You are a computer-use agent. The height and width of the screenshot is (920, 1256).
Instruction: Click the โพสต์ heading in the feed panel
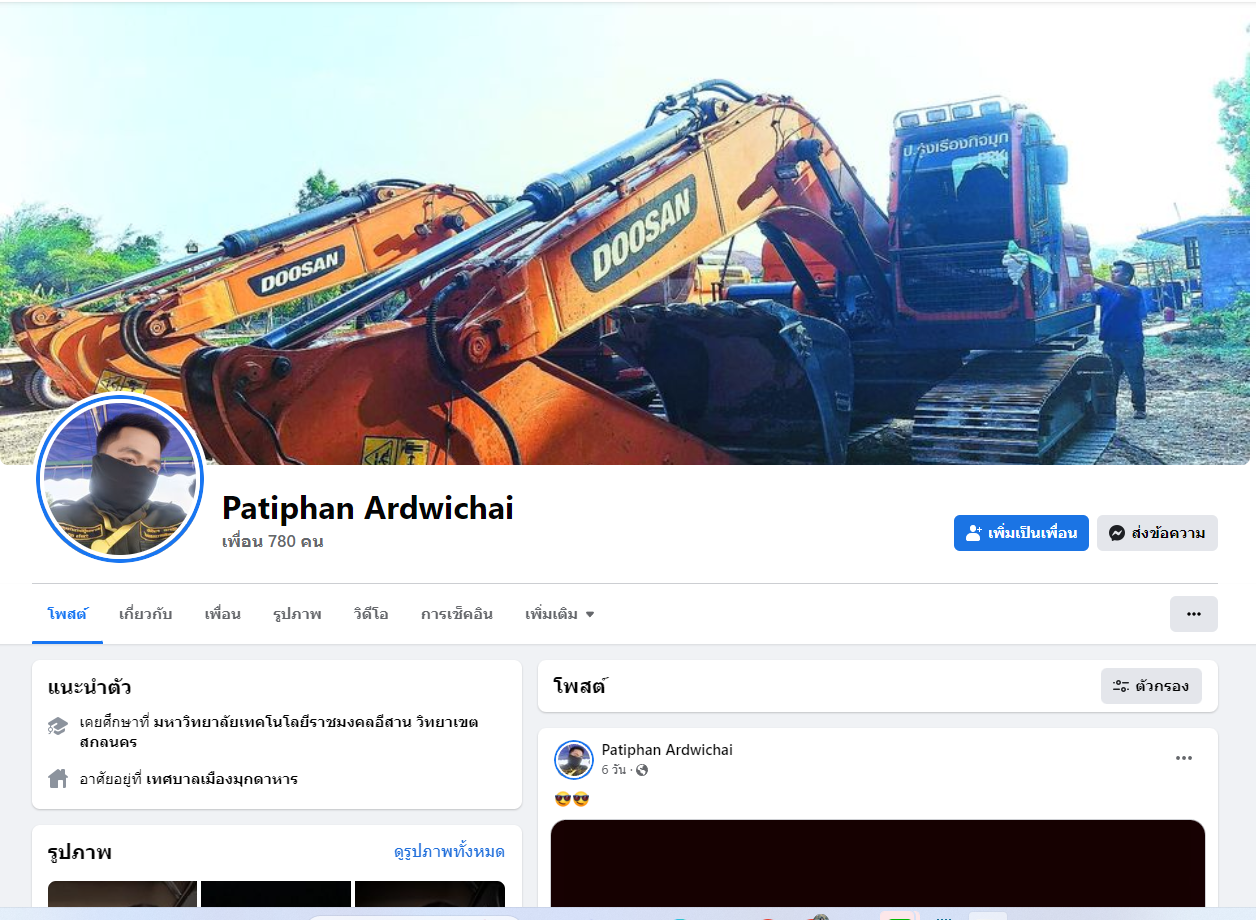[x=580, y=686]
